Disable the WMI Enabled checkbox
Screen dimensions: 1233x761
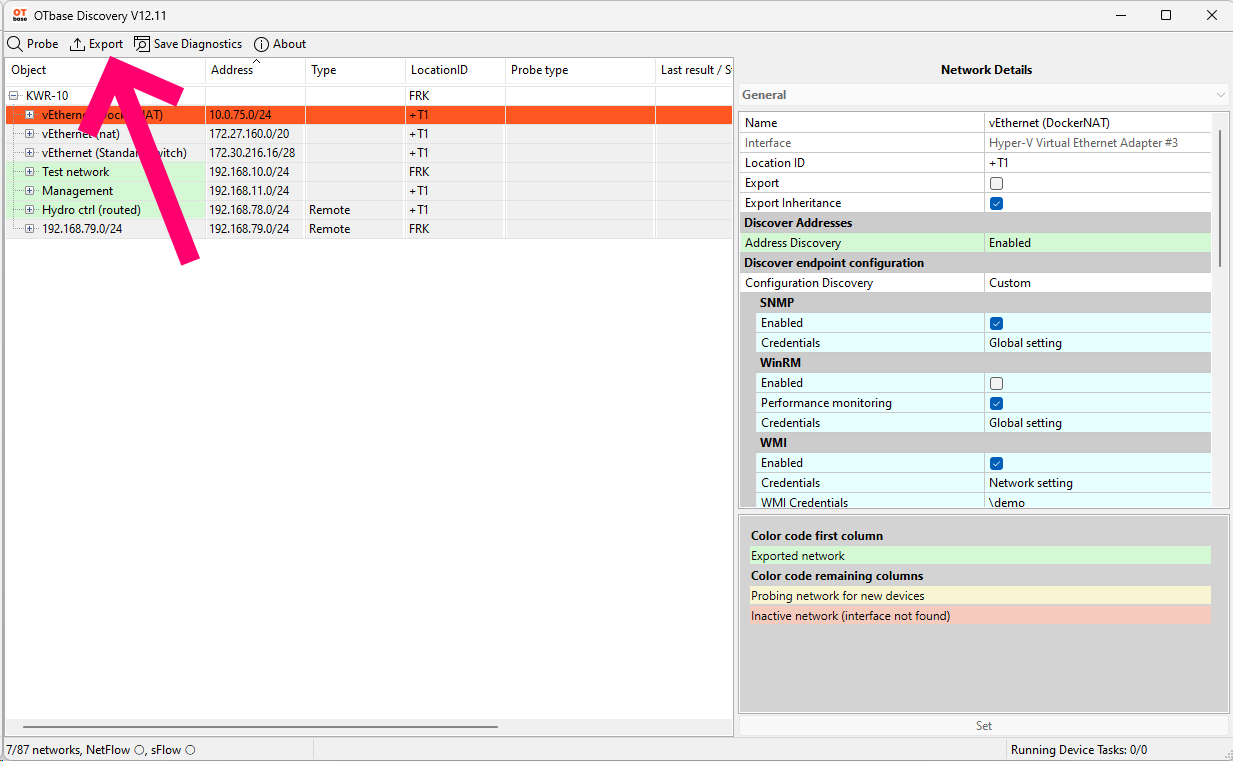tap(996, 463)
